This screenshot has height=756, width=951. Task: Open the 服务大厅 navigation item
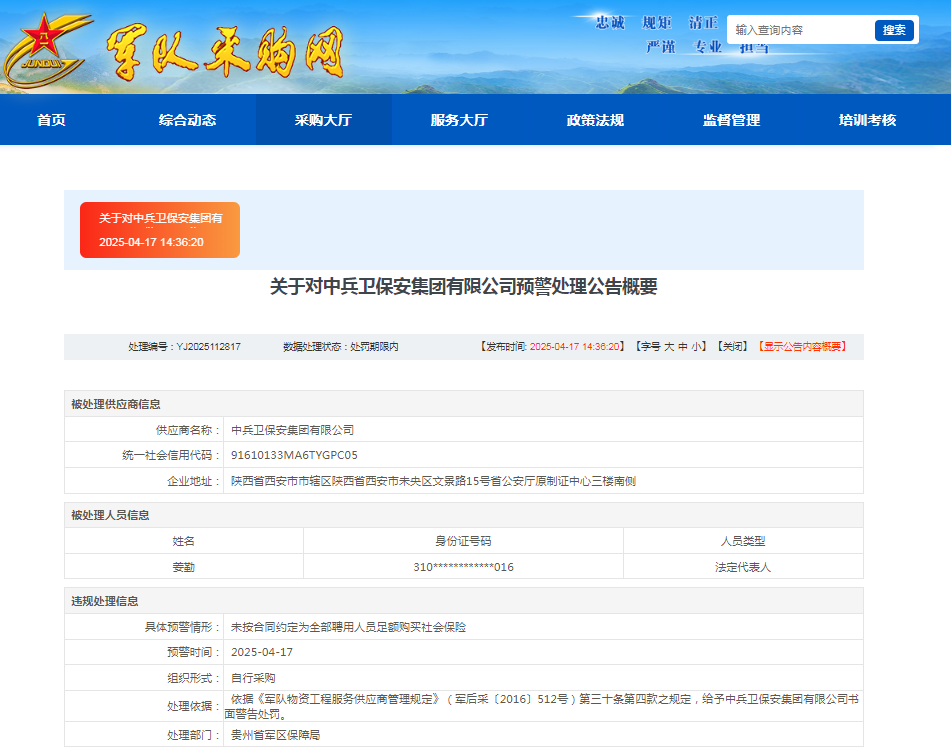[x=459, y=120]
